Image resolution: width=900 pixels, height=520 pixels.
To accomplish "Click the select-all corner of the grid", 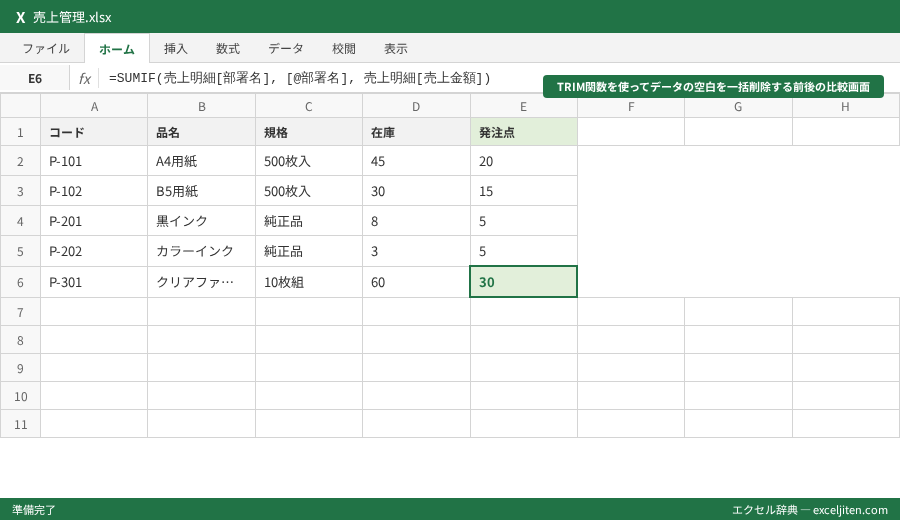I will click(x=20, y=106).
